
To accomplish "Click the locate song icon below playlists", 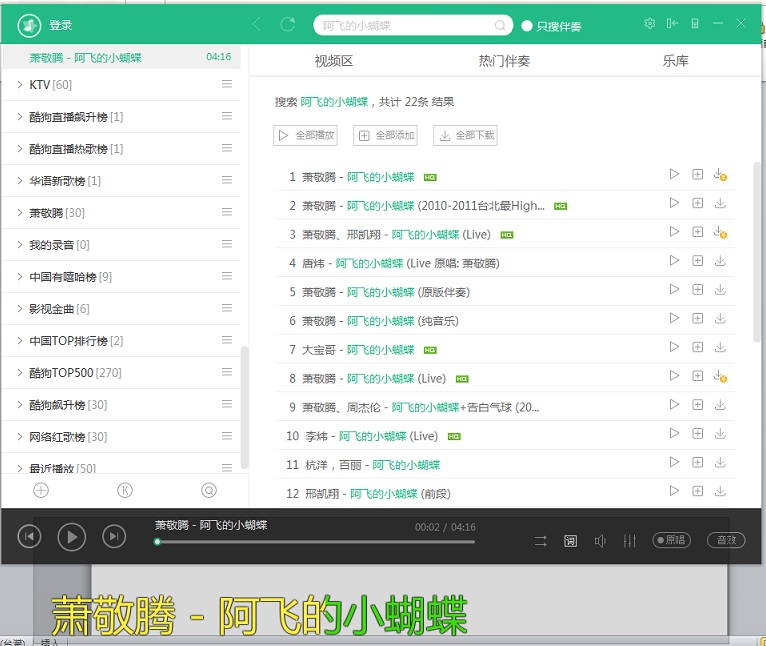I will 209,490.
